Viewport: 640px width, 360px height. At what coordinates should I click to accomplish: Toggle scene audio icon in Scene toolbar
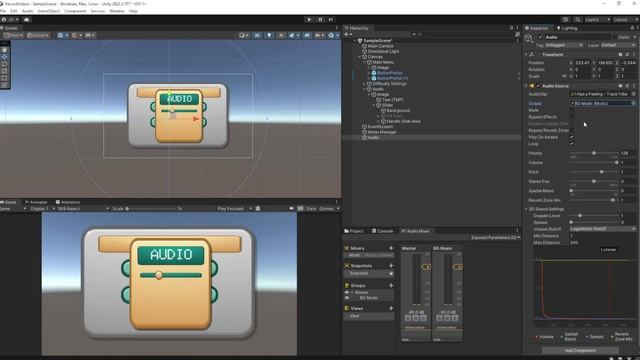pyautogui.click(x=281, y=36)
